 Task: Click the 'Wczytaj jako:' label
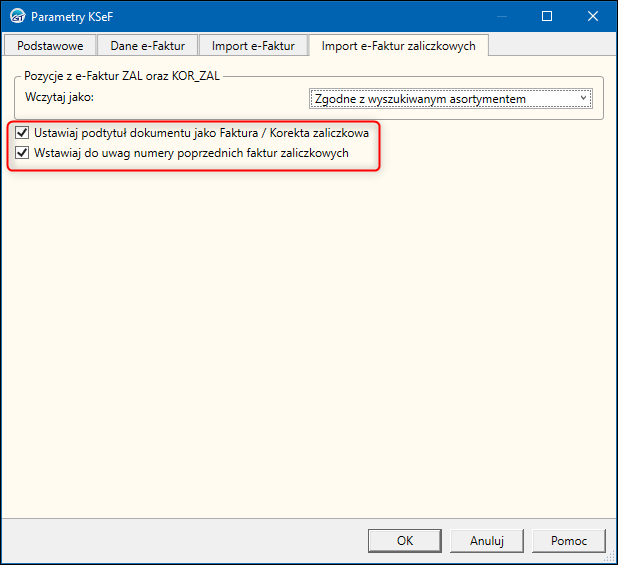pos(59,98)
